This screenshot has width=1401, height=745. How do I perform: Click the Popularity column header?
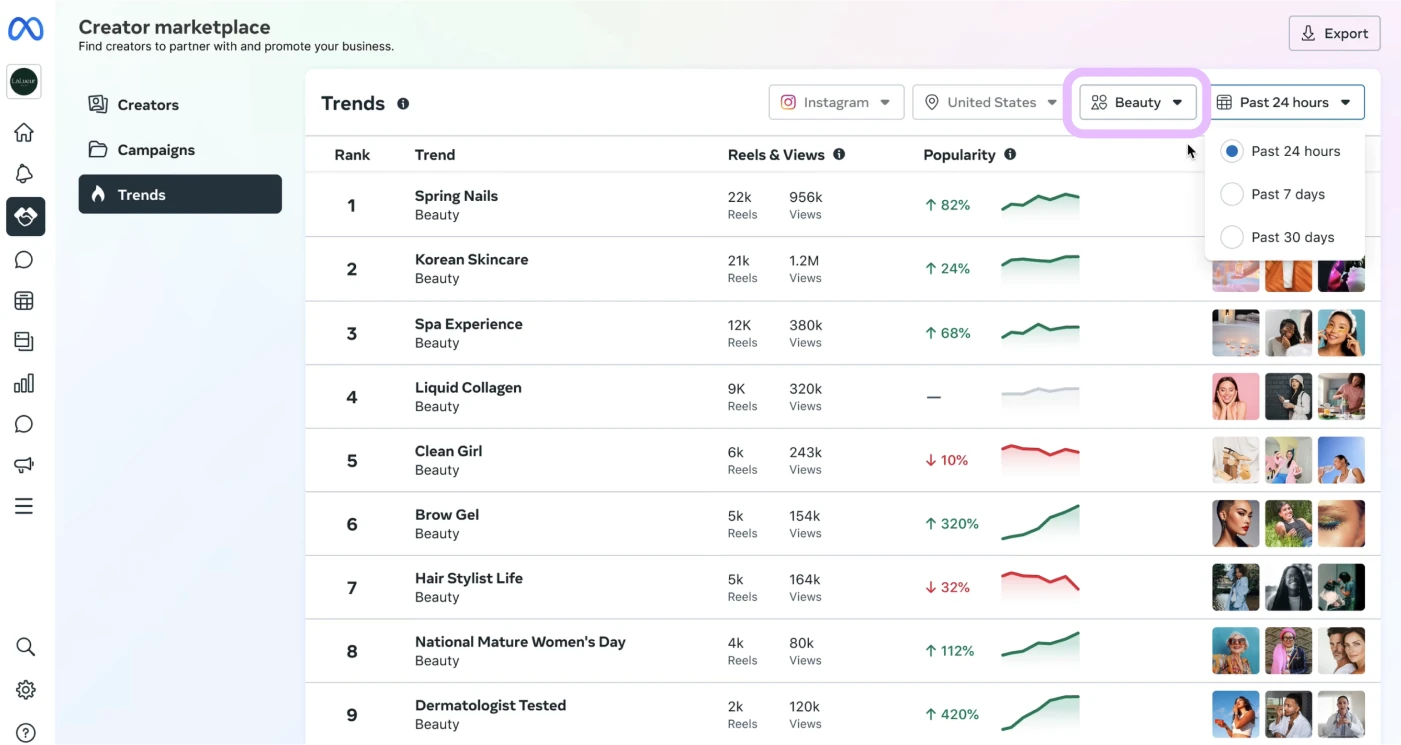pyautogui.click(x=959, y=155)
